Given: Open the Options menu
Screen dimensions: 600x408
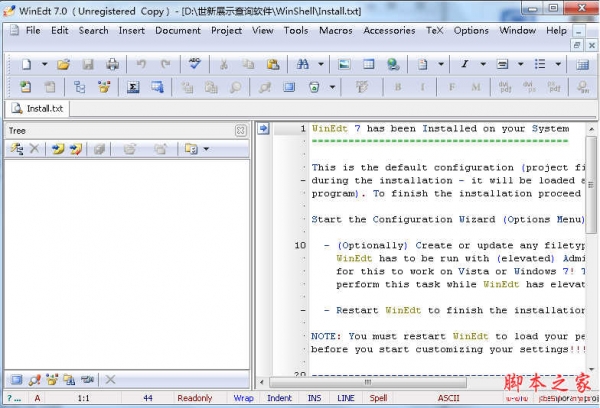Looking at the screenshot, I should (471, 30).
